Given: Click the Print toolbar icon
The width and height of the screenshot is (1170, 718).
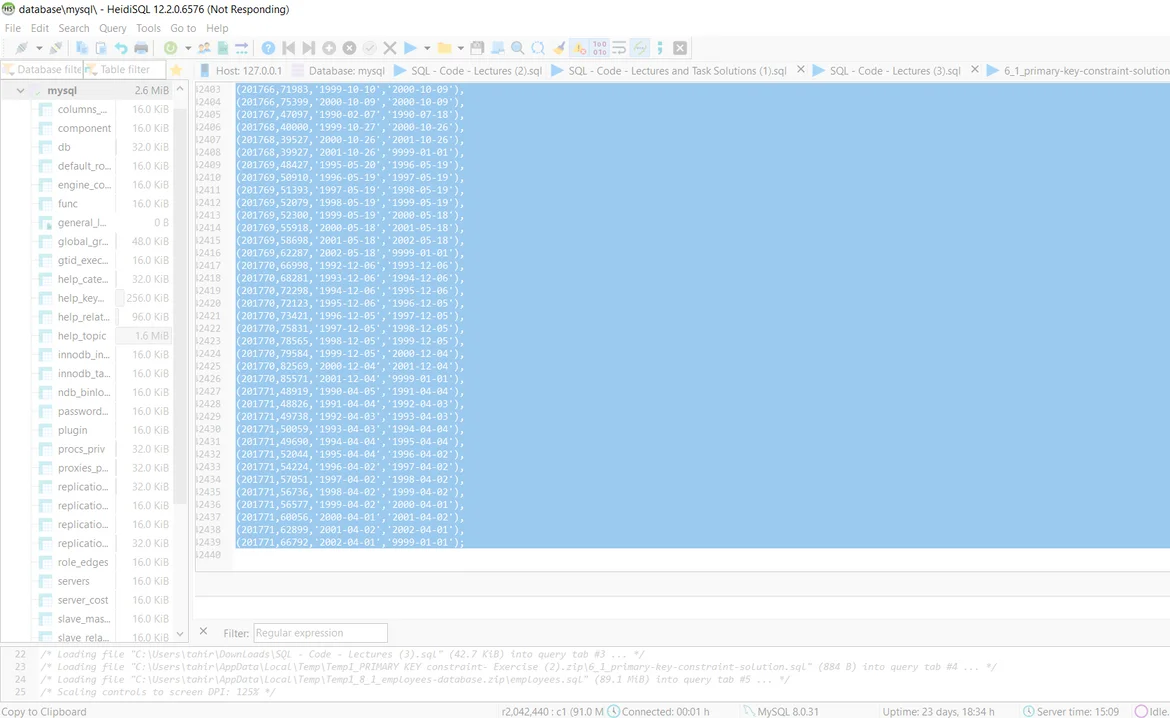Looking at the screenshot, I should click(x=141, y=48).
